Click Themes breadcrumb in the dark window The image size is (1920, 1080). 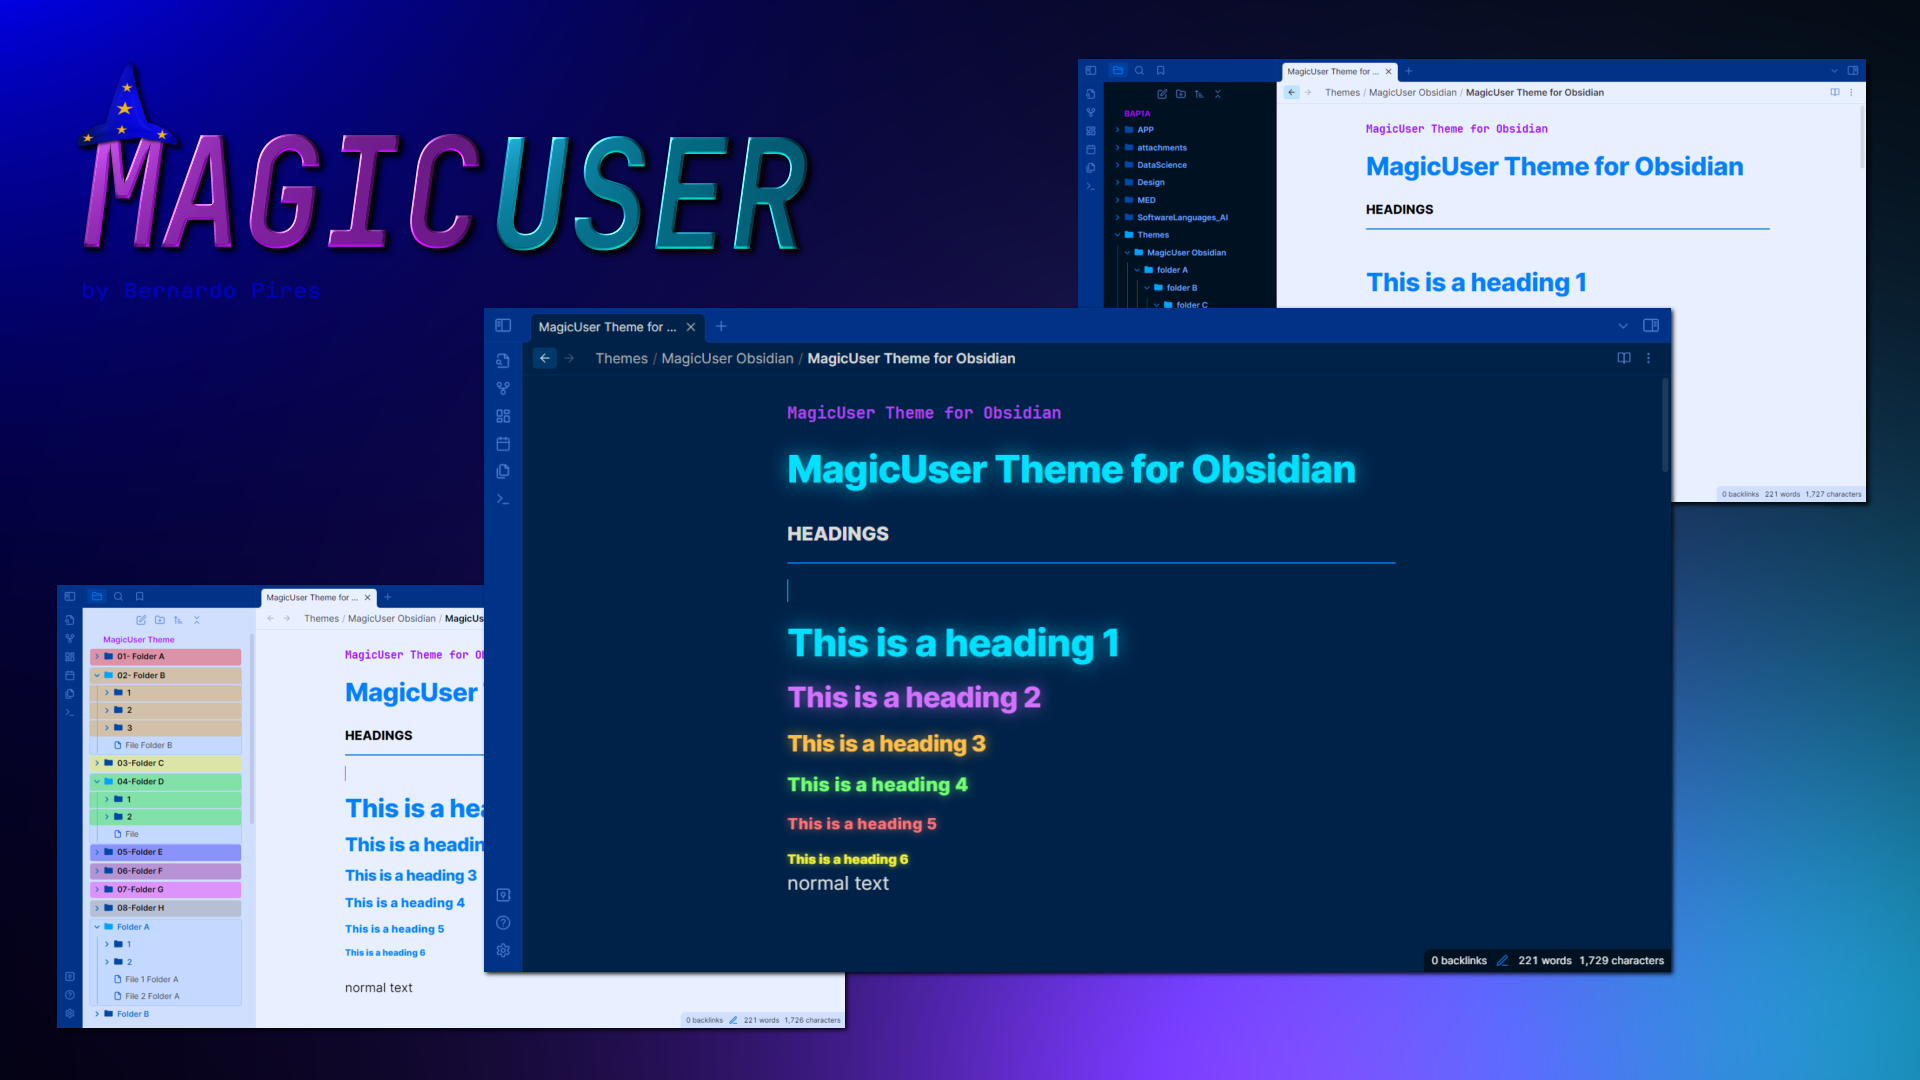pos(621,359)
